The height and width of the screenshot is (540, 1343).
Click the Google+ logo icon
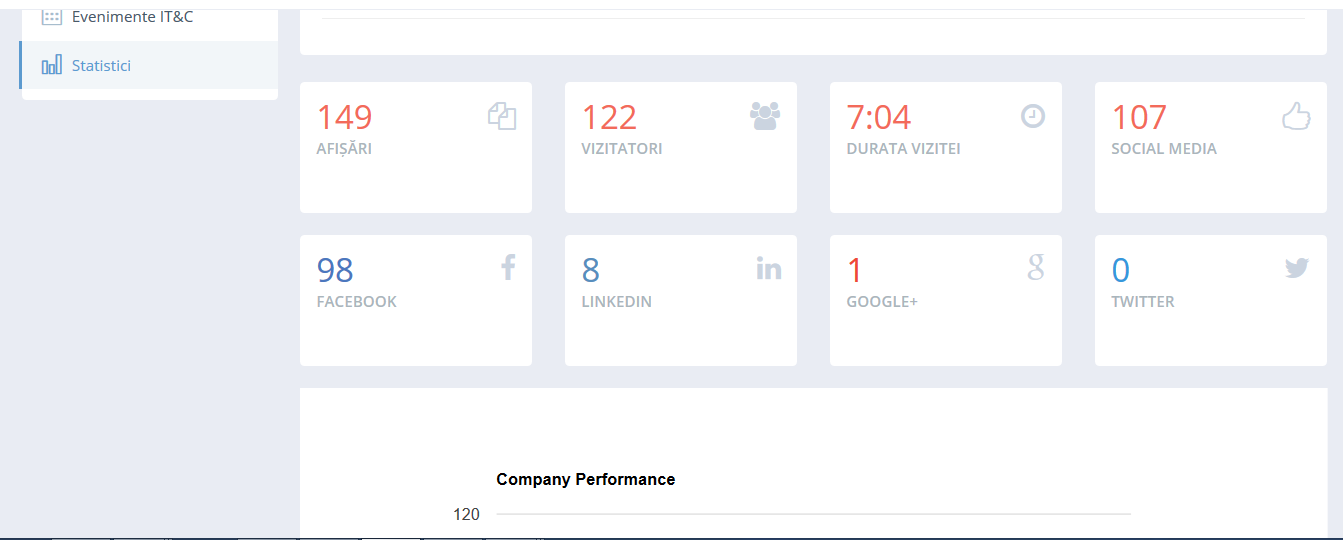pyautogui.click(x=1036, y=267)
